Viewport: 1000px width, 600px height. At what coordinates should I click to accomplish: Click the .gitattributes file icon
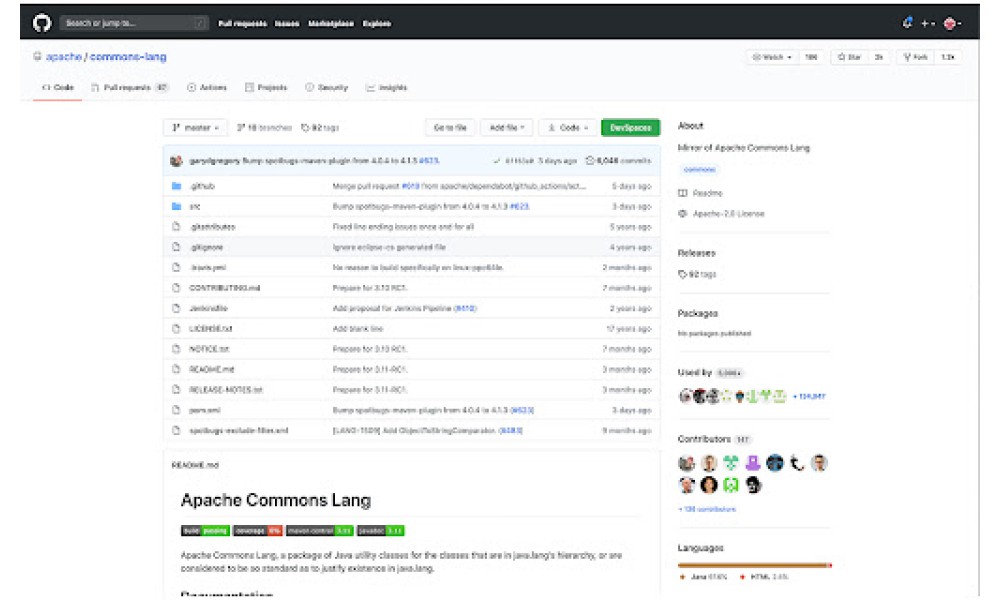(177, 226)
